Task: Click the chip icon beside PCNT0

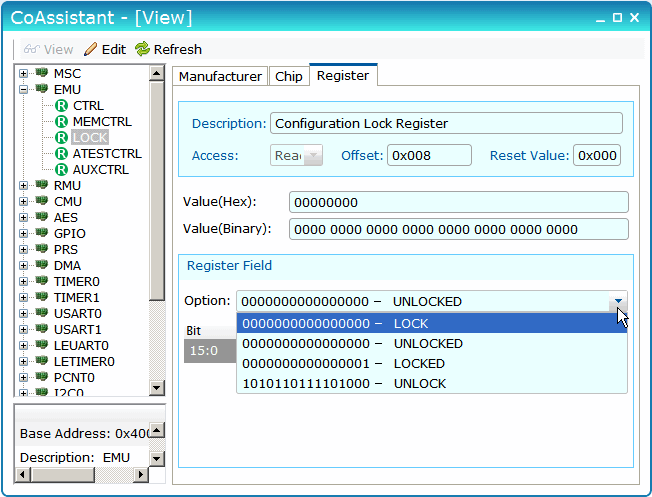Action: pyautogui.click(x=42, y=377)
